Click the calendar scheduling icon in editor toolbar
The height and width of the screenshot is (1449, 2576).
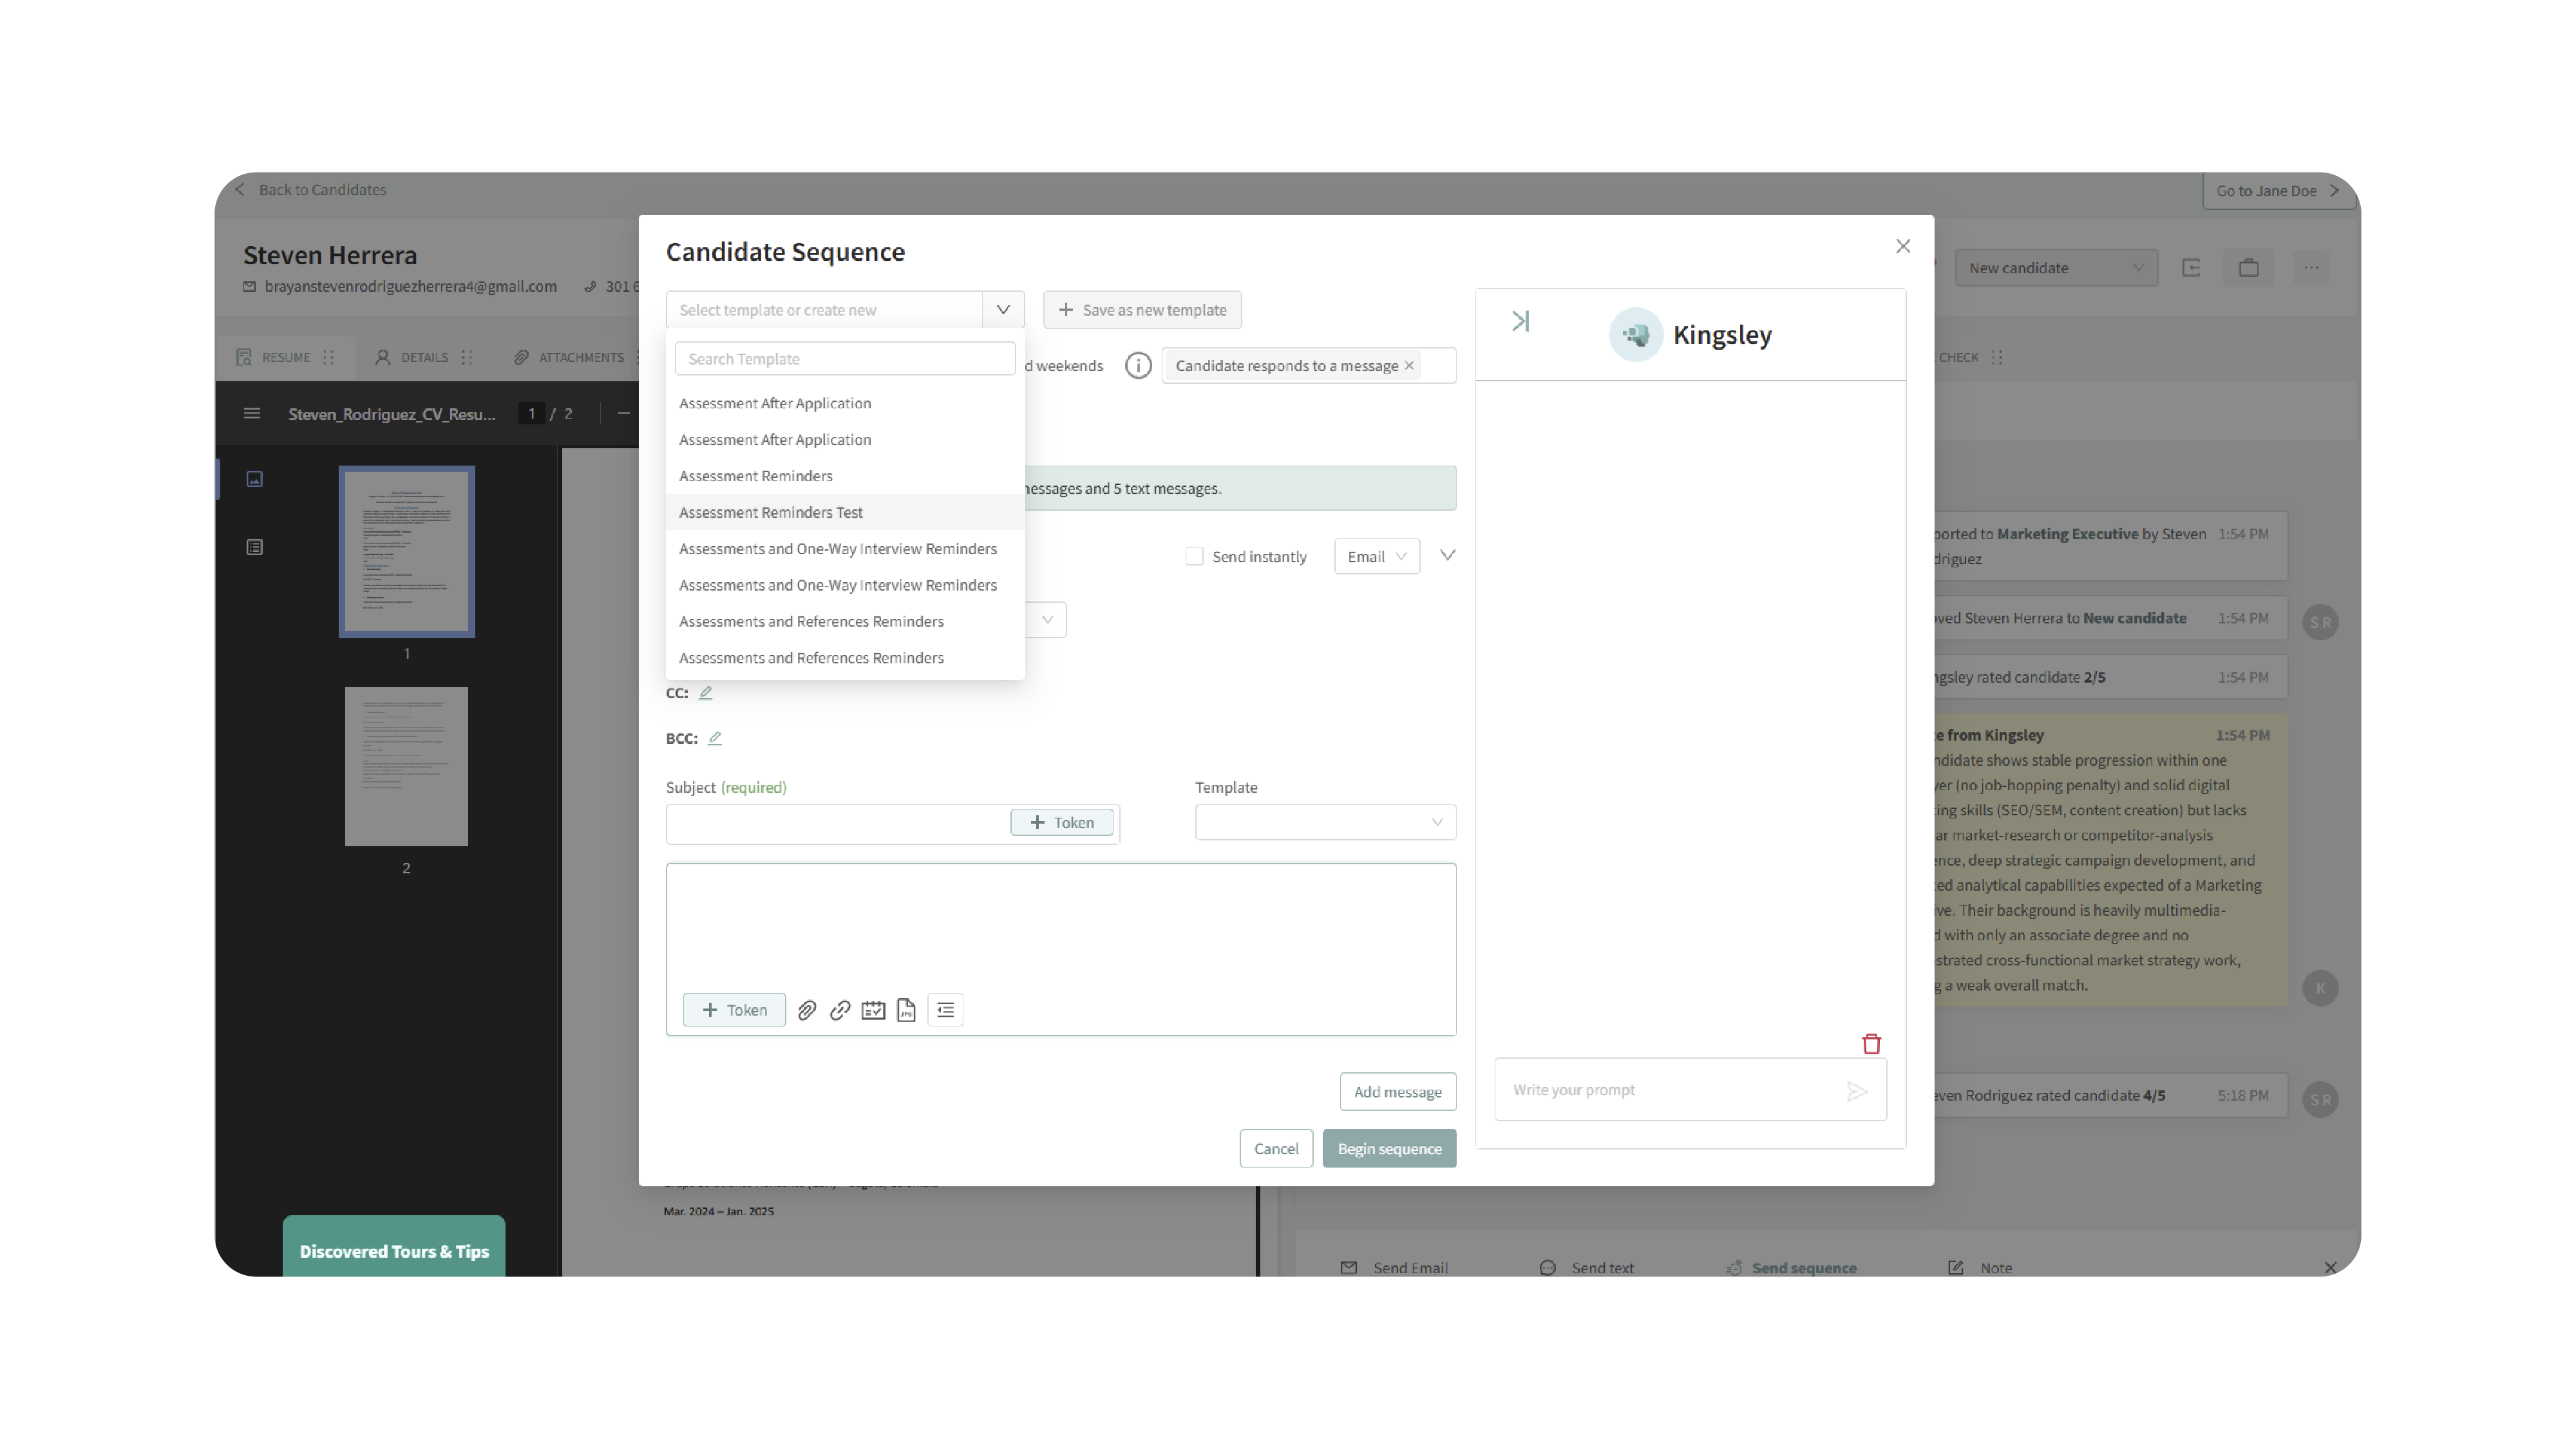873,1010
